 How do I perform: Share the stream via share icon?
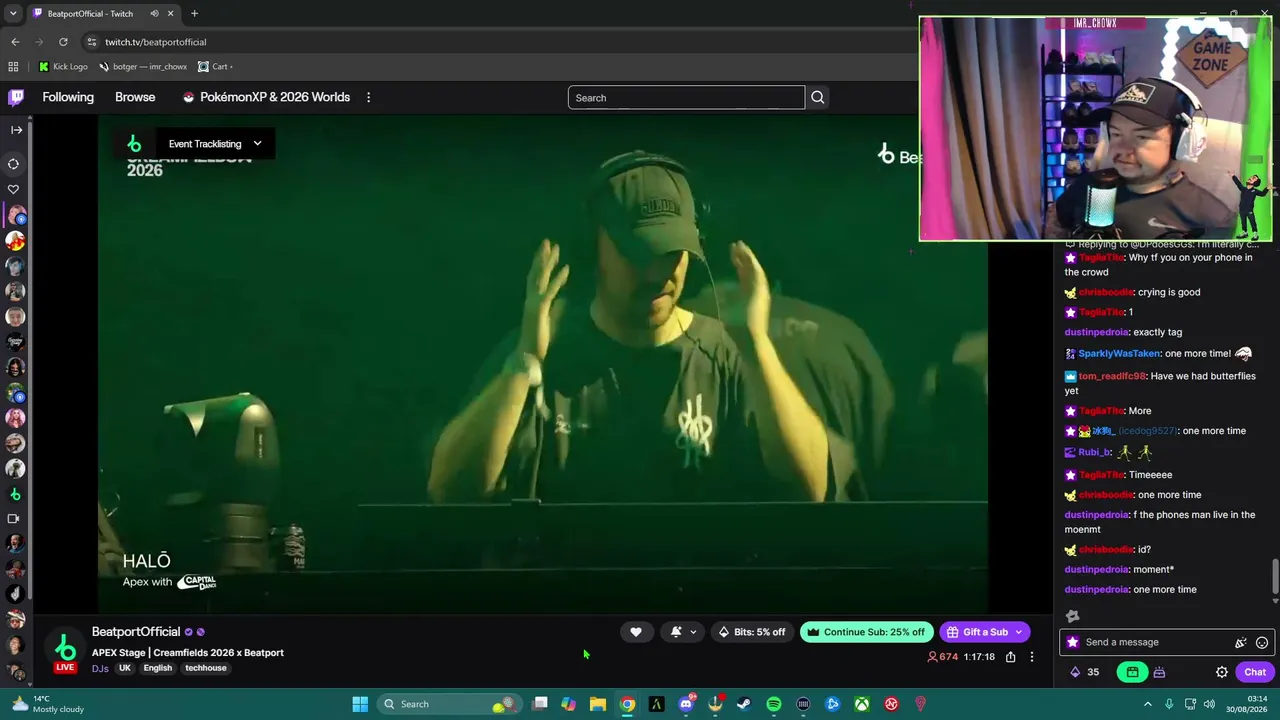pyautogui.click(x=1010, y=657)
